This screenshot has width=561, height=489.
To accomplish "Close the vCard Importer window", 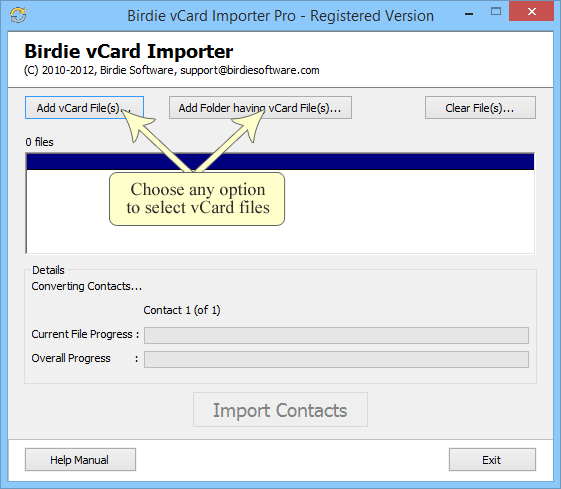I will (532, 12).
